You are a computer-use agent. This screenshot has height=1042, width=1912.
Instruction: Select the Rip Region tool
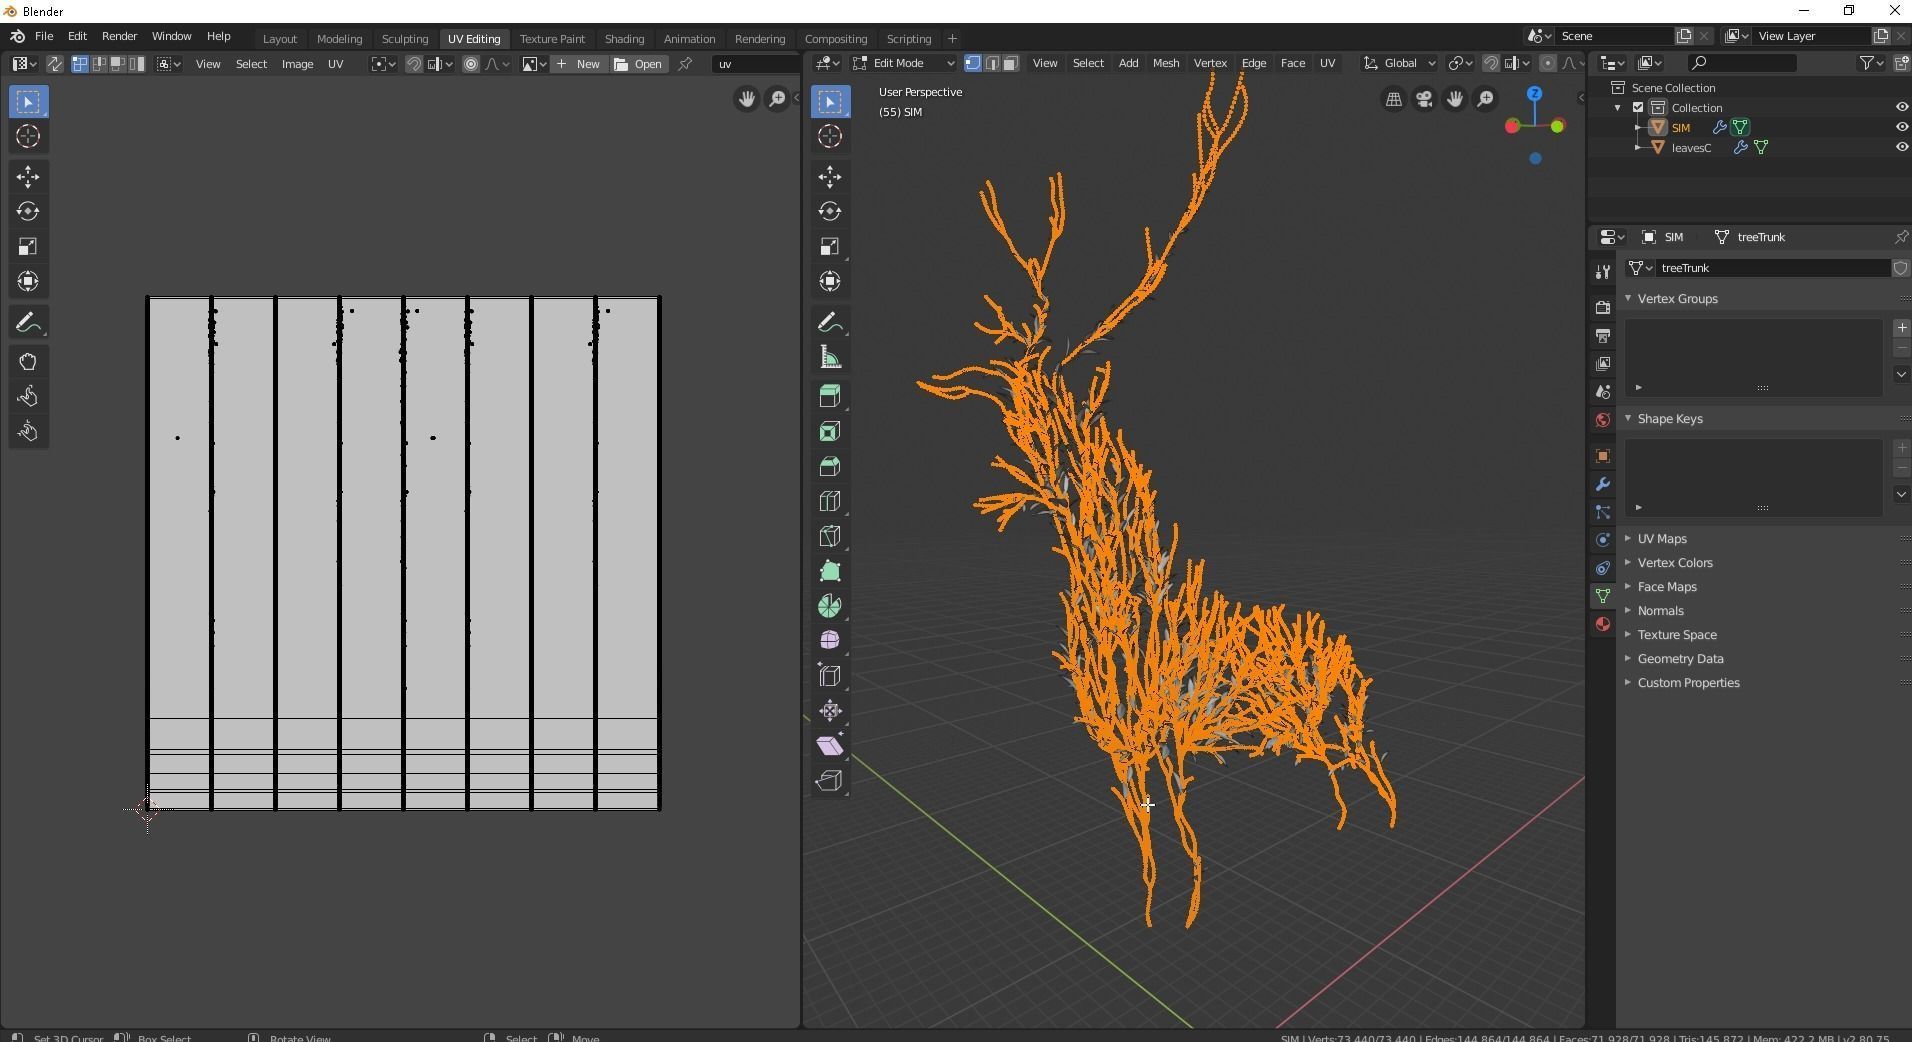[x=830, y=781]
